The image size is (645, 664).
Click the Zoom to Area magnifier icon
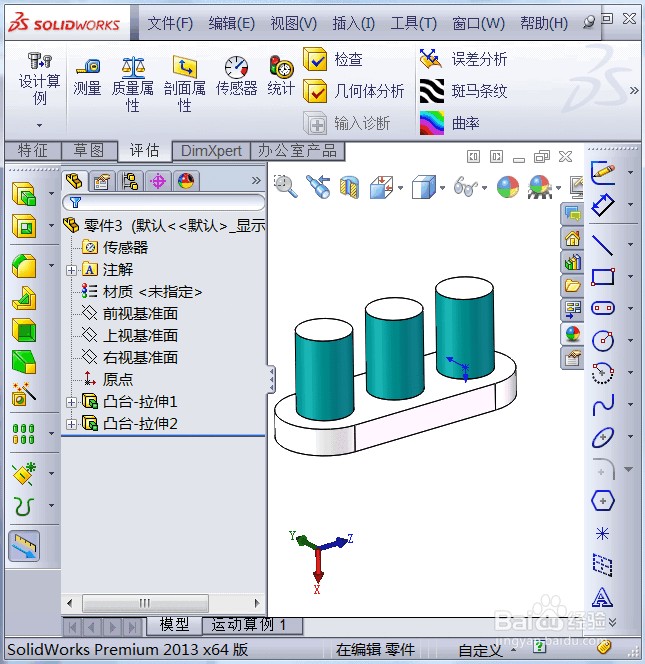[286, 186]
